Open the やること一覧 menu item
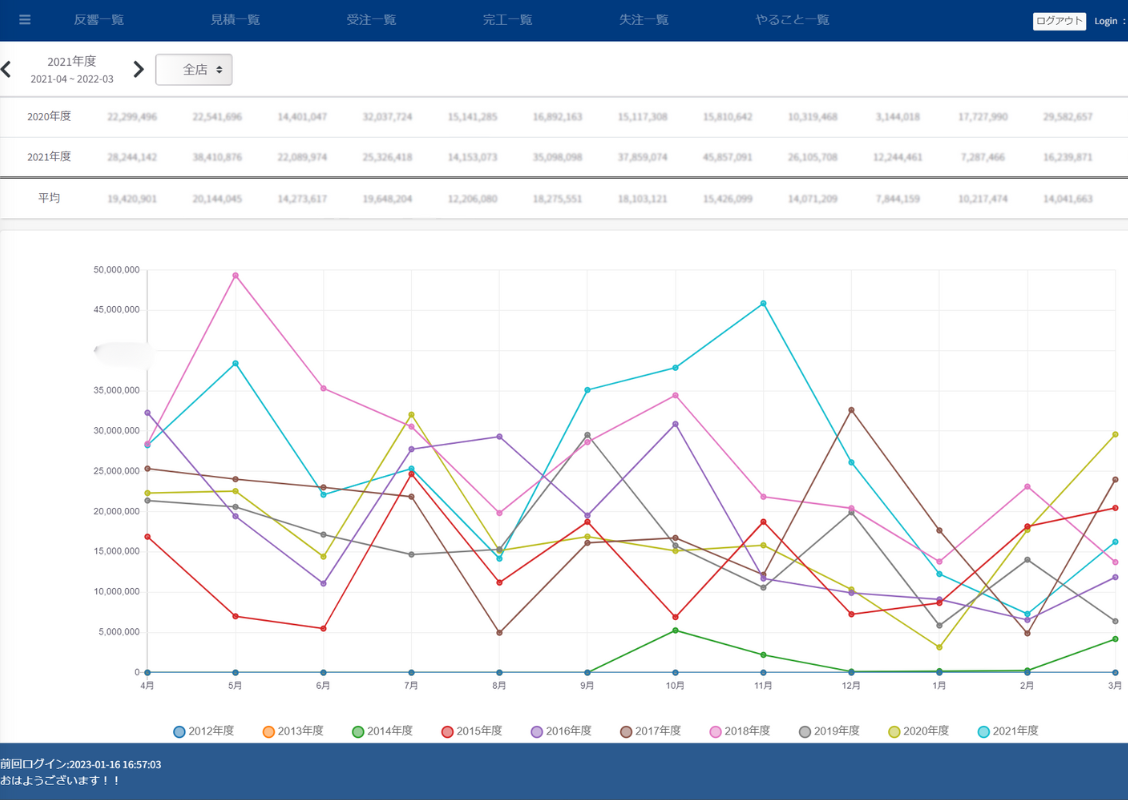 pyautogui.click(x=792, y=20)
